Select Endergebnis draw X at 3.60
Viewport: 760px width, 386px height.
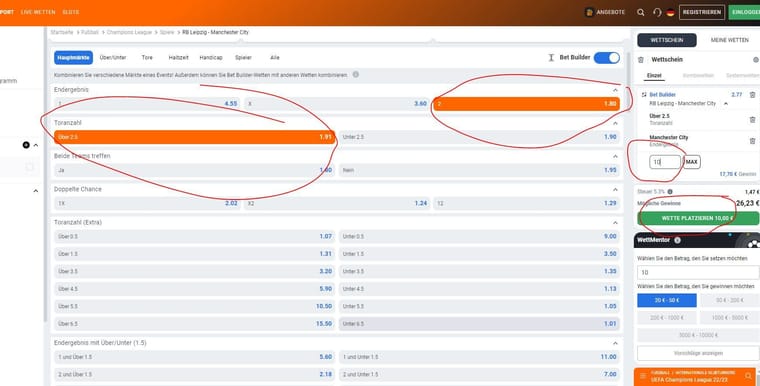(x=337, y=104)
